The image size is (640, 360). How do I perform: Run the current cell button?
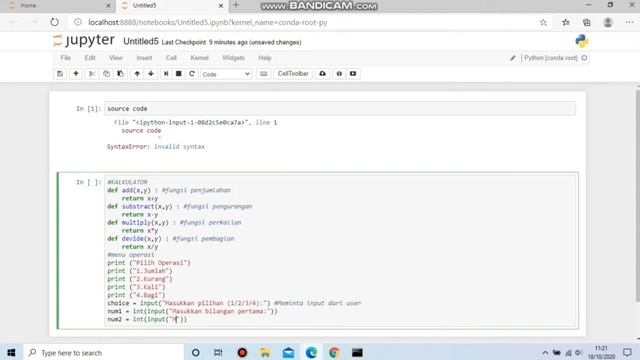(x=166, y=74)
